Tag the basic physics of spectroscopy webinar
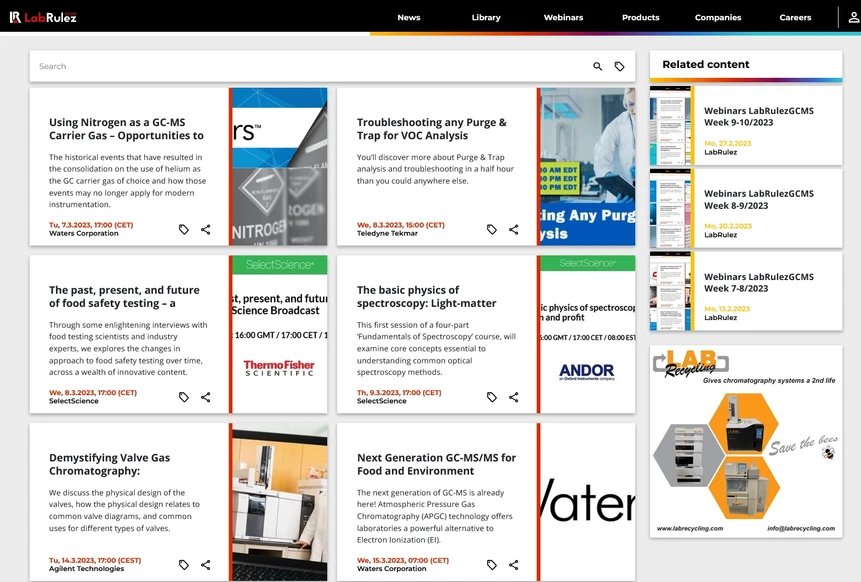 (492, 397)
